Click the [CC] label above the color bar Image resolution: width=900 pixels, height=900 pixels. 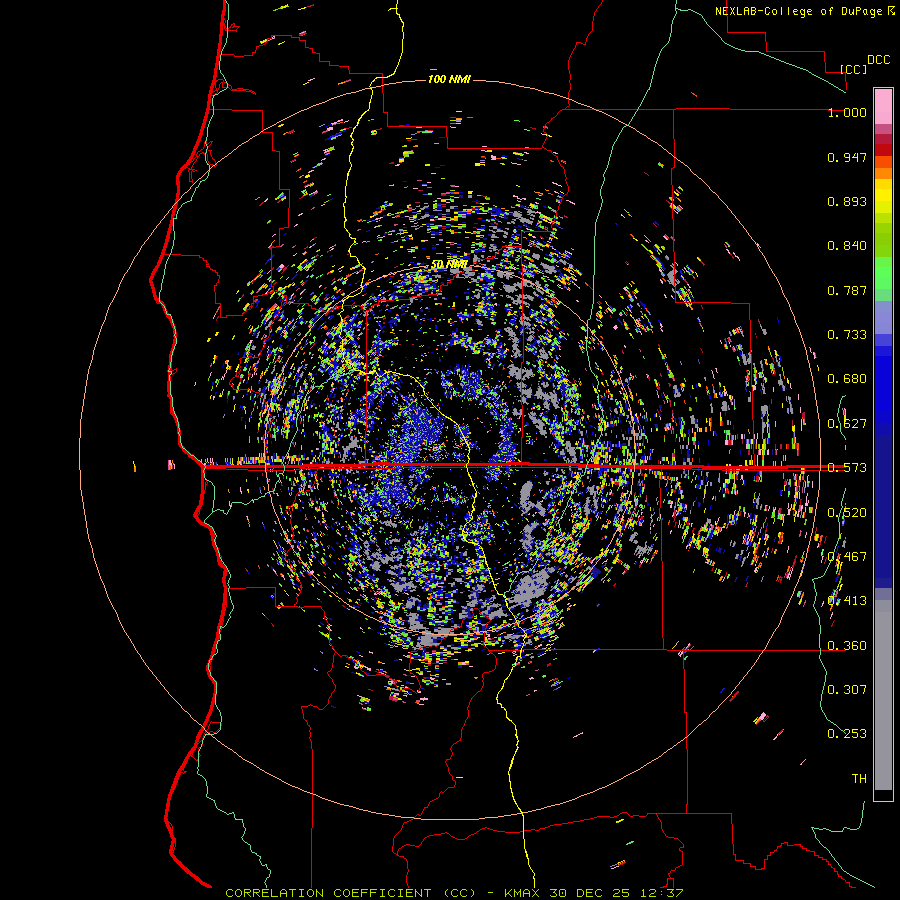[x=854, y=69]
